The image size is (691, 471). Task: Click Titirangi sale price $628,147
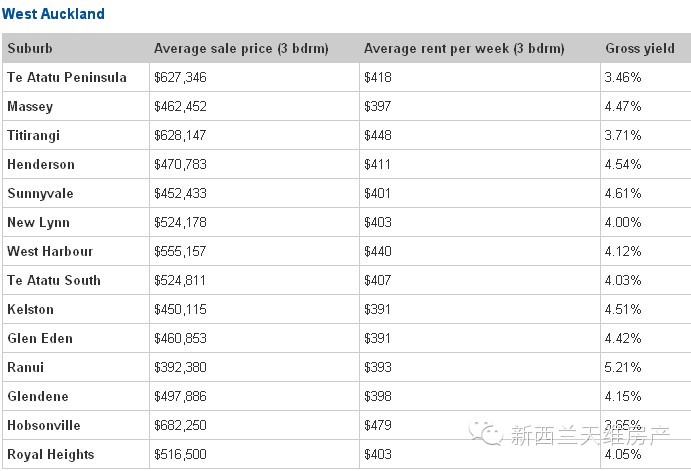180,135
